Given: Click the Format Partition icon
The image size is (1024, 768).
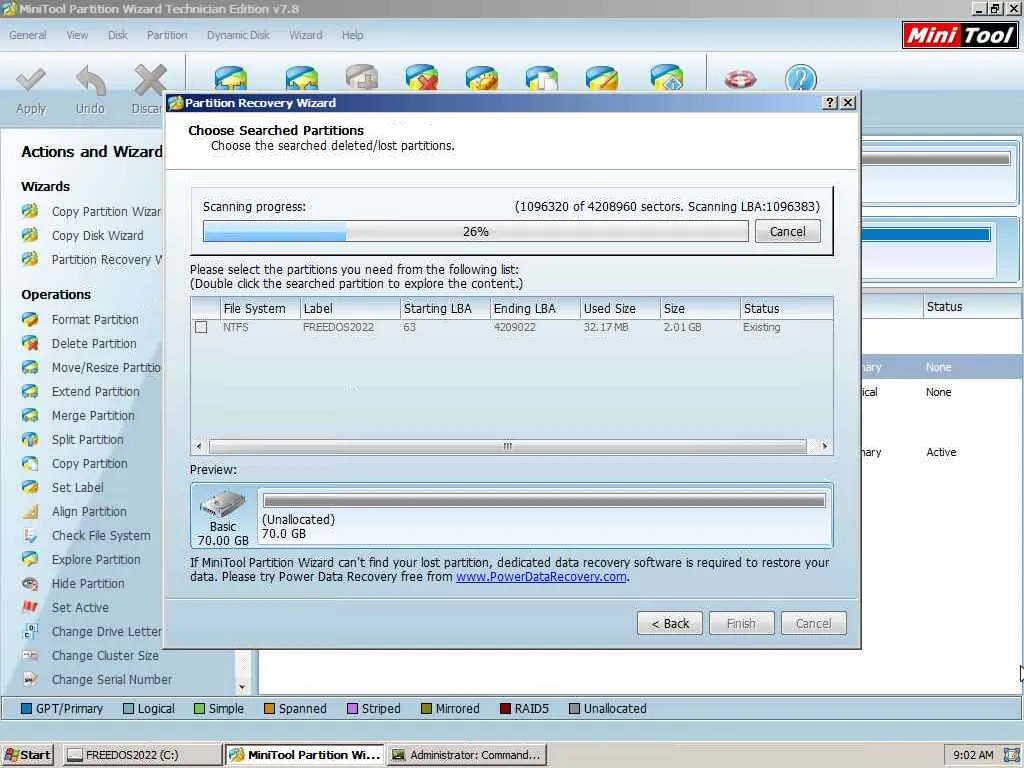Looking at the screenshot, I should coord(30,319).
